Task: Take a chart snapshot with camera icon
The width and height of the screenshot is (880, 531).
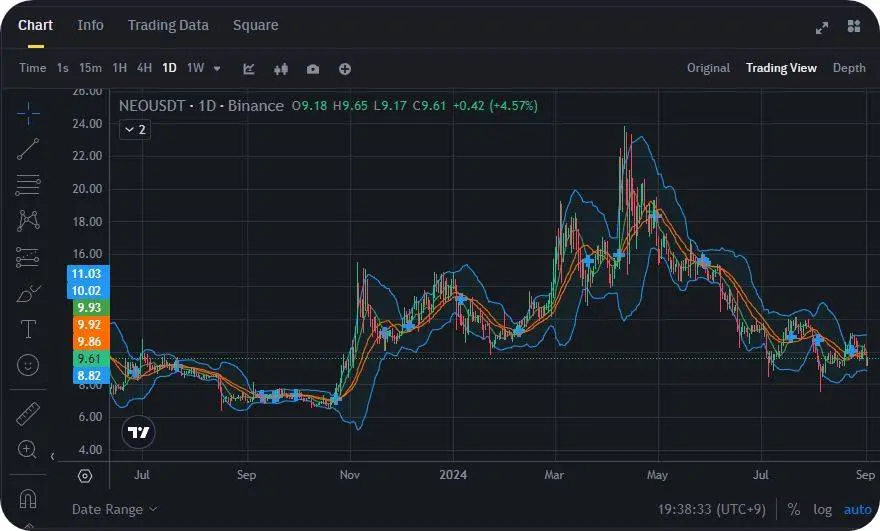Action: pos(313,68)
